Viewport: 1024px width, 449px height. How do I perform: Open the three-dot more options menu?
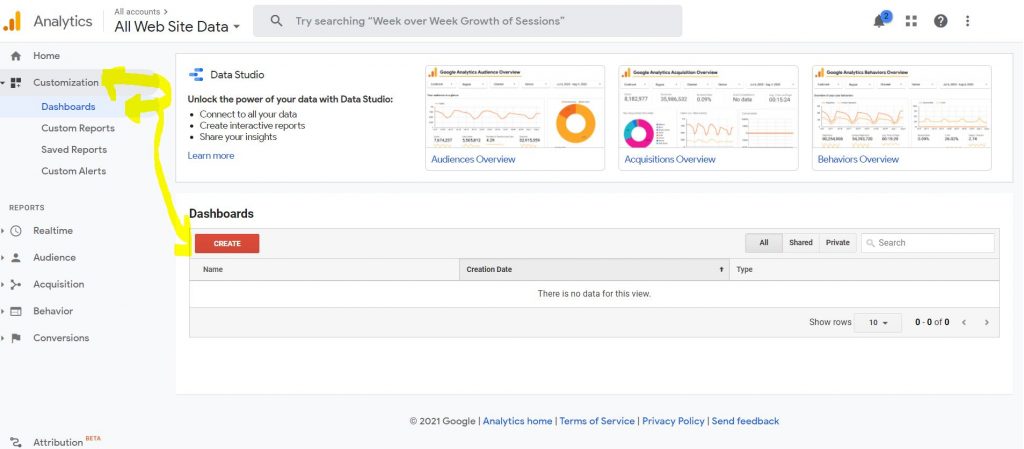coord(967,21)
